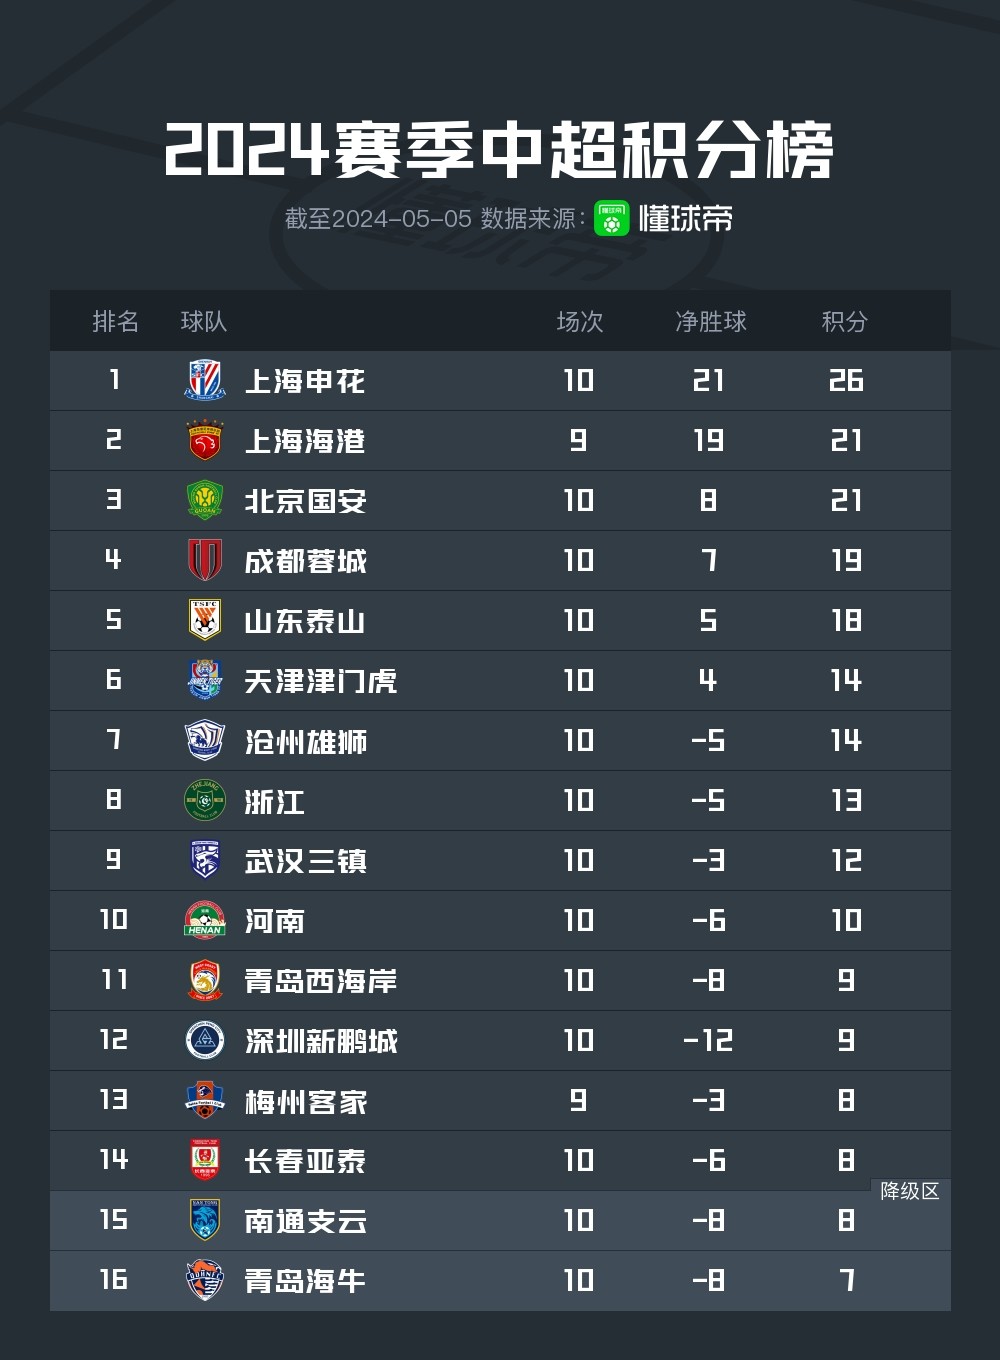Screen dimensions: 1000x1360
Task: Sort by 积分 column header
Action: click(x=844, y=322)
